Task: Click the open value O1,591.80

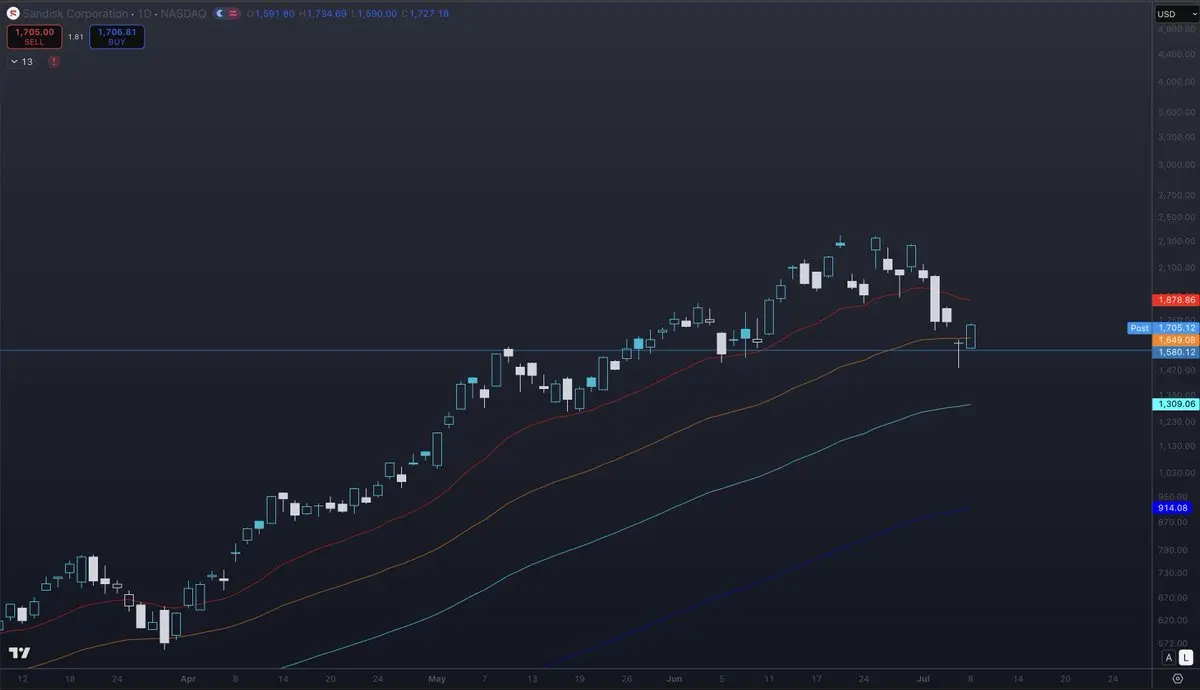Action: click(273, 14)
